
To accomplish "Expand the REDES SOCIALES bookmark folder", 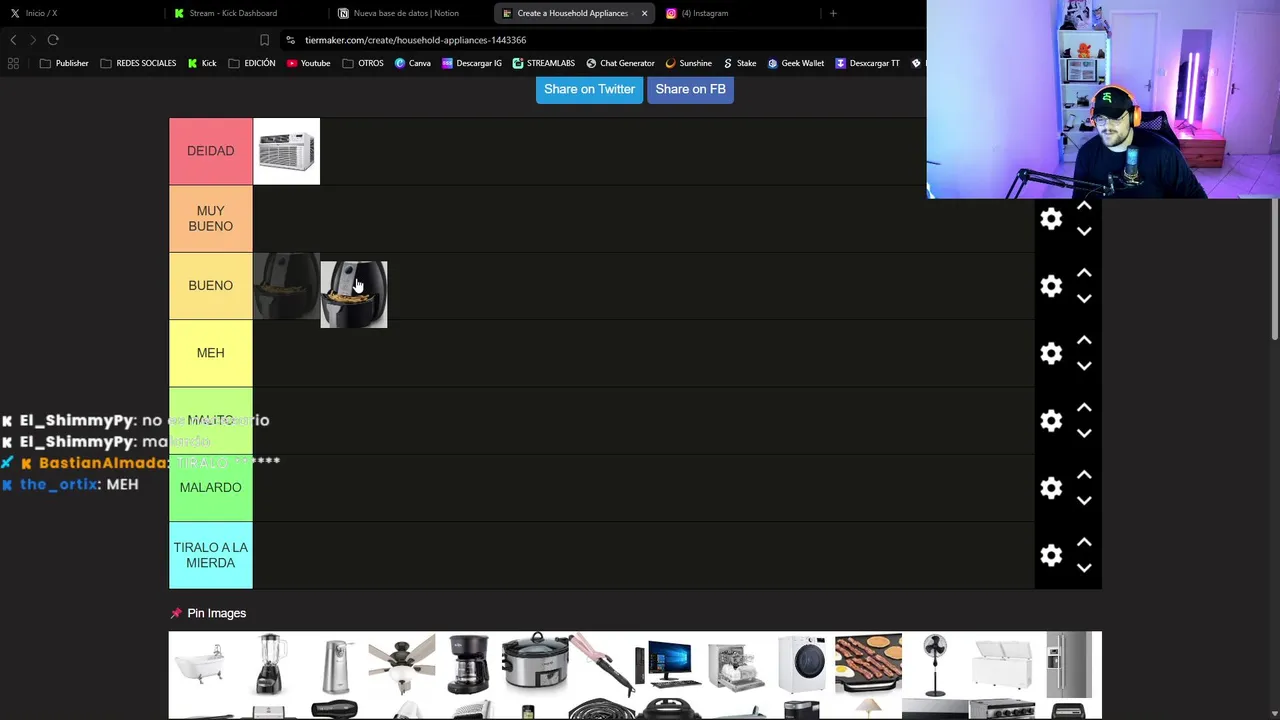I will coord(138,63).
